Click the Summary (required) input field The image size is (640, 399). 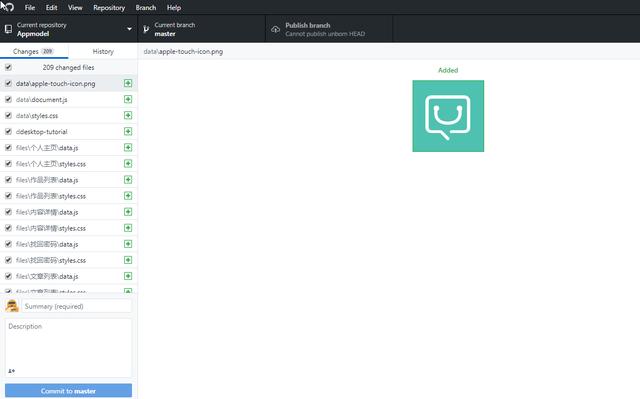point(77,306)
